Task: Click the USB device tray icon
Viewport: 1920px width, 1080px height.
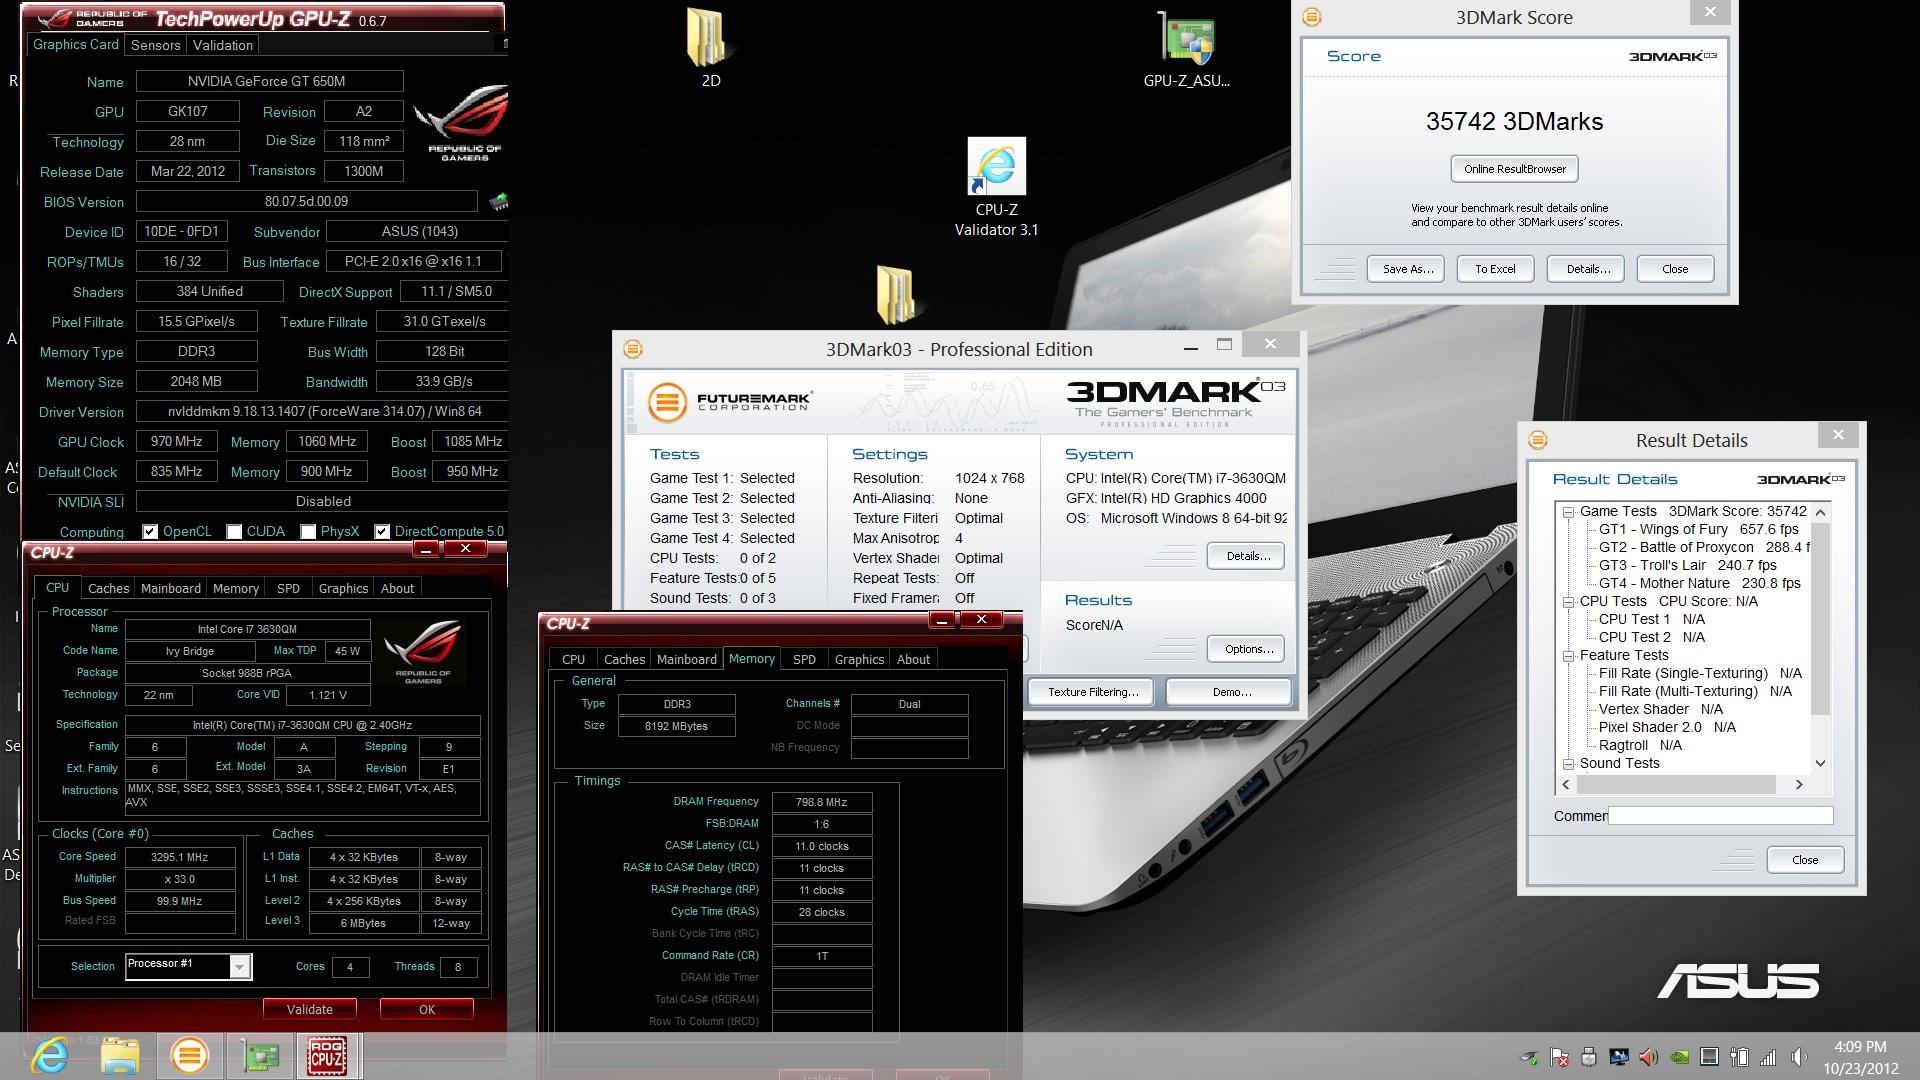Action: tap(1589, 1057)
